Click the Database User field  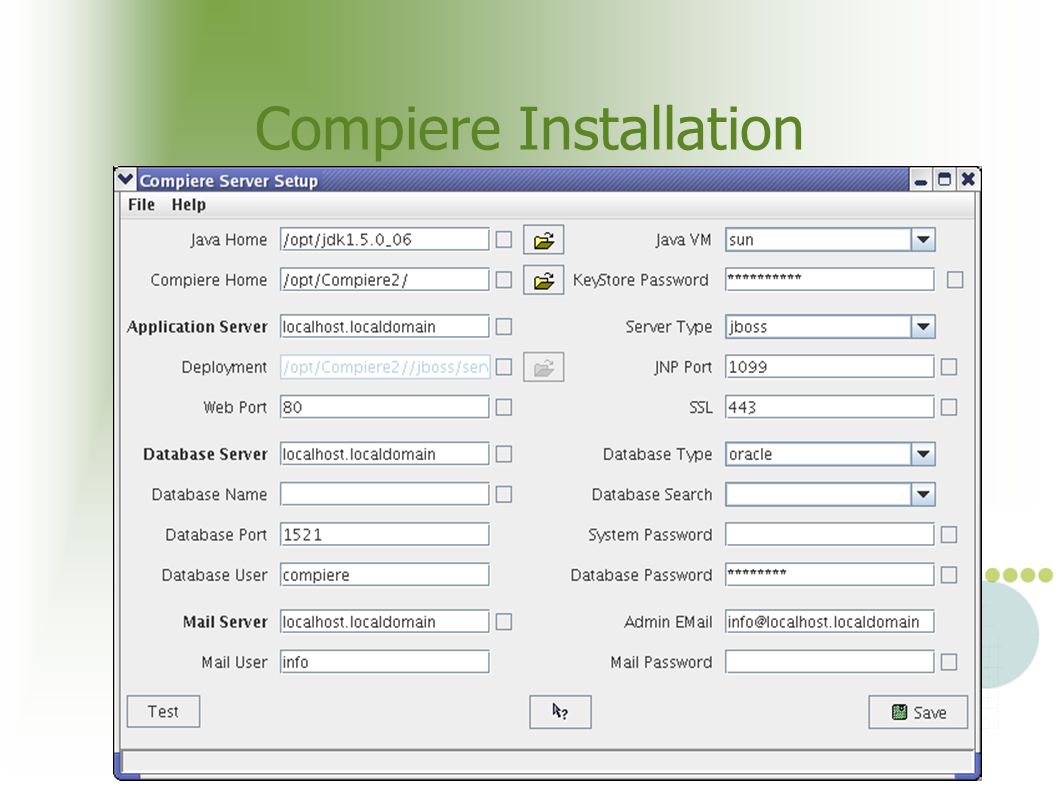[x=385, y=575]
